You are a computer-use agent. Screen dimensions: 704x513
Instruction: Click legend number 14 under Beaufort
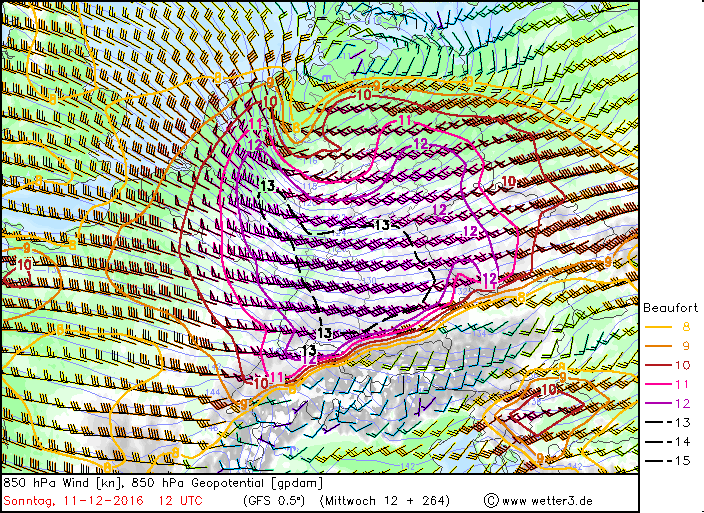coord(682,442)
